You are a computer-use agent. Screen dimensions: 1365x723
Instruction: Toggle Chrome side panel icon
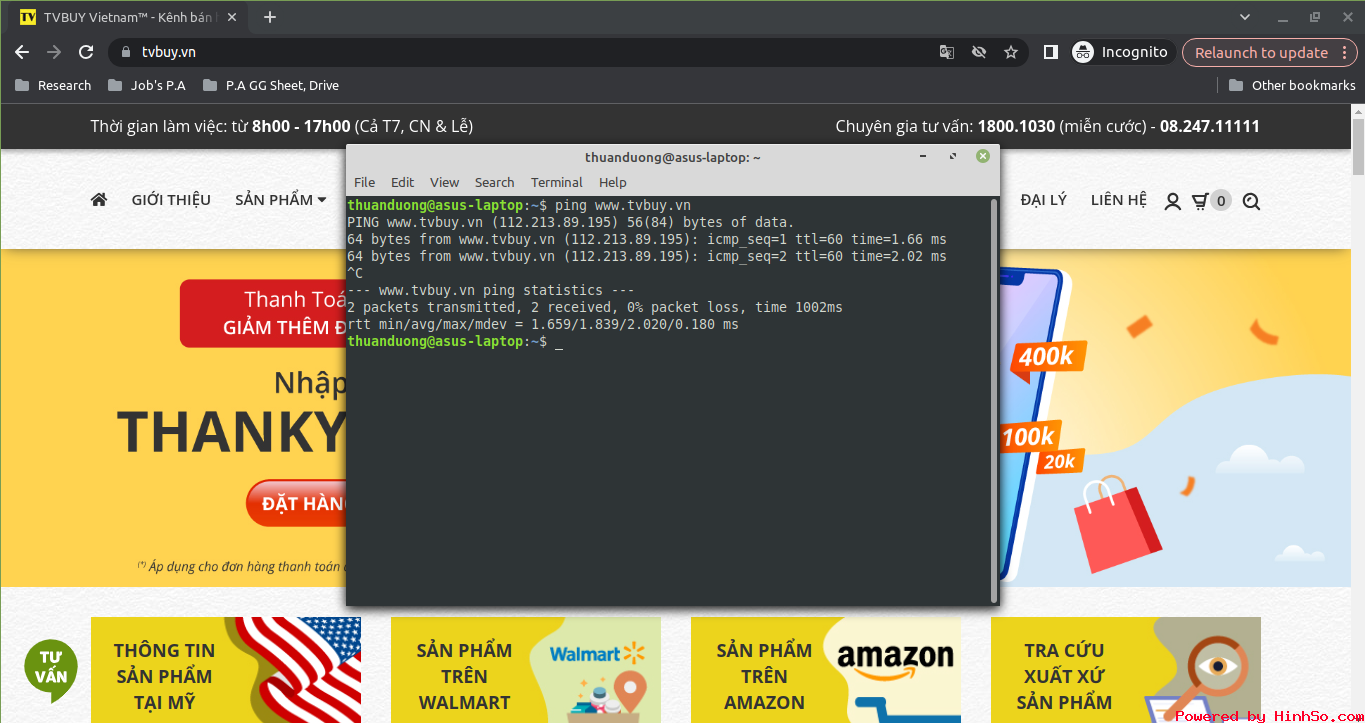click(x=1050, y=52)
